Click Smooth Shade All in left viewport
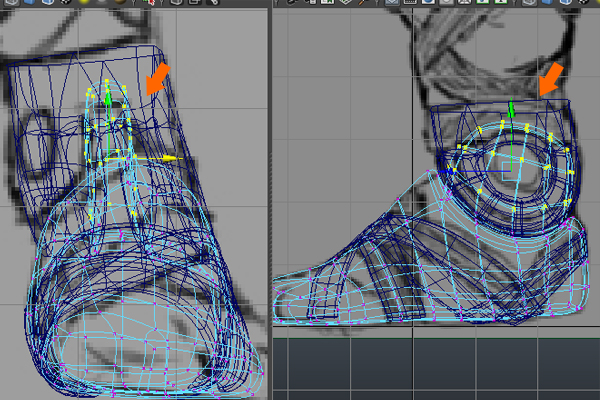This screenshot has height=400, width=600. [27, 3]
